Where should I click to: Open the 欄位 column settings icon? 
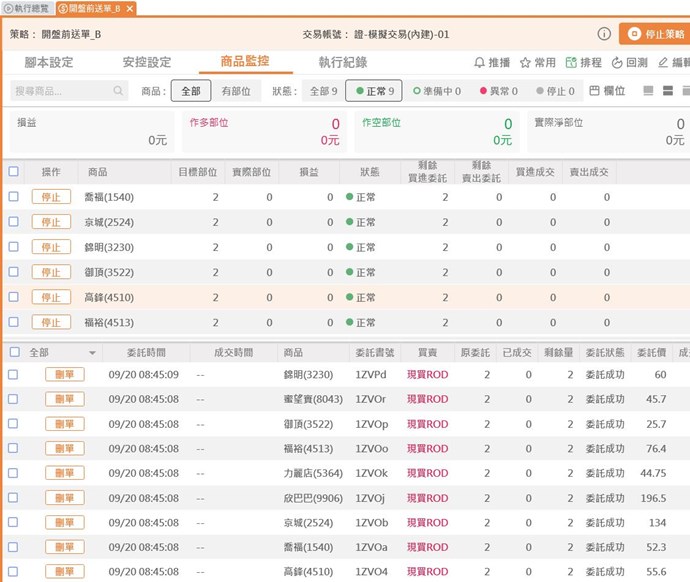pos(595,91)
